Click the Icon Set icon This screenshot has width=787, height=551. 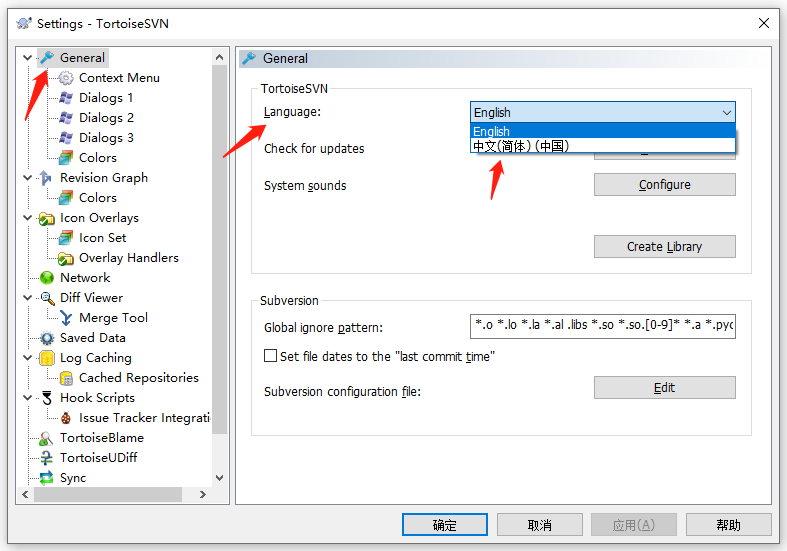pyautogui.click(x=66, y=238)
